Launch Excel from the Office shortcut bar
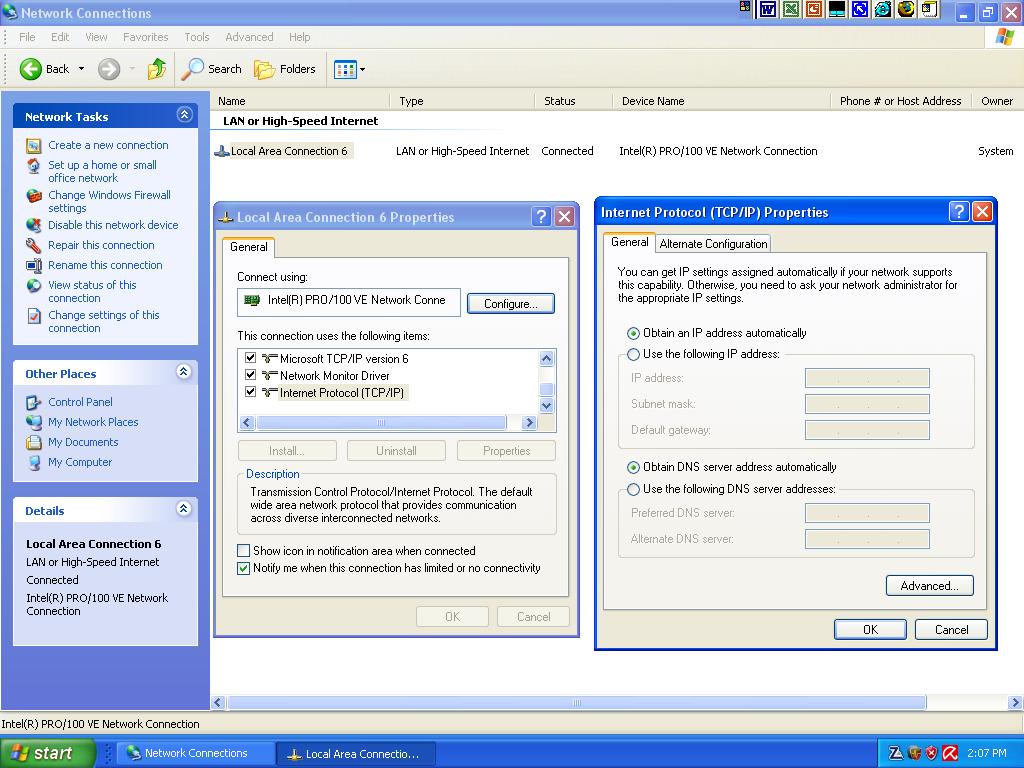The height and width of the screenshot is (768, 1024). [x=791, y=9]
